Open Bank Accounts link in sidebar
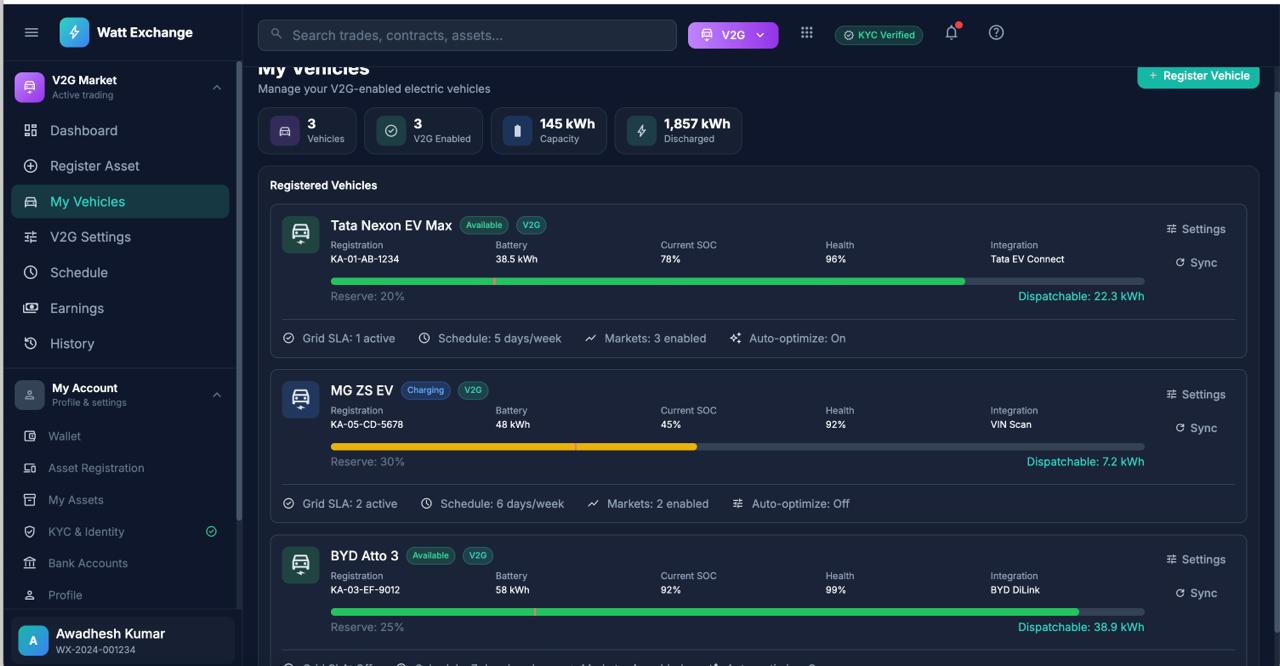The image size is (1280, 666). 88,563
